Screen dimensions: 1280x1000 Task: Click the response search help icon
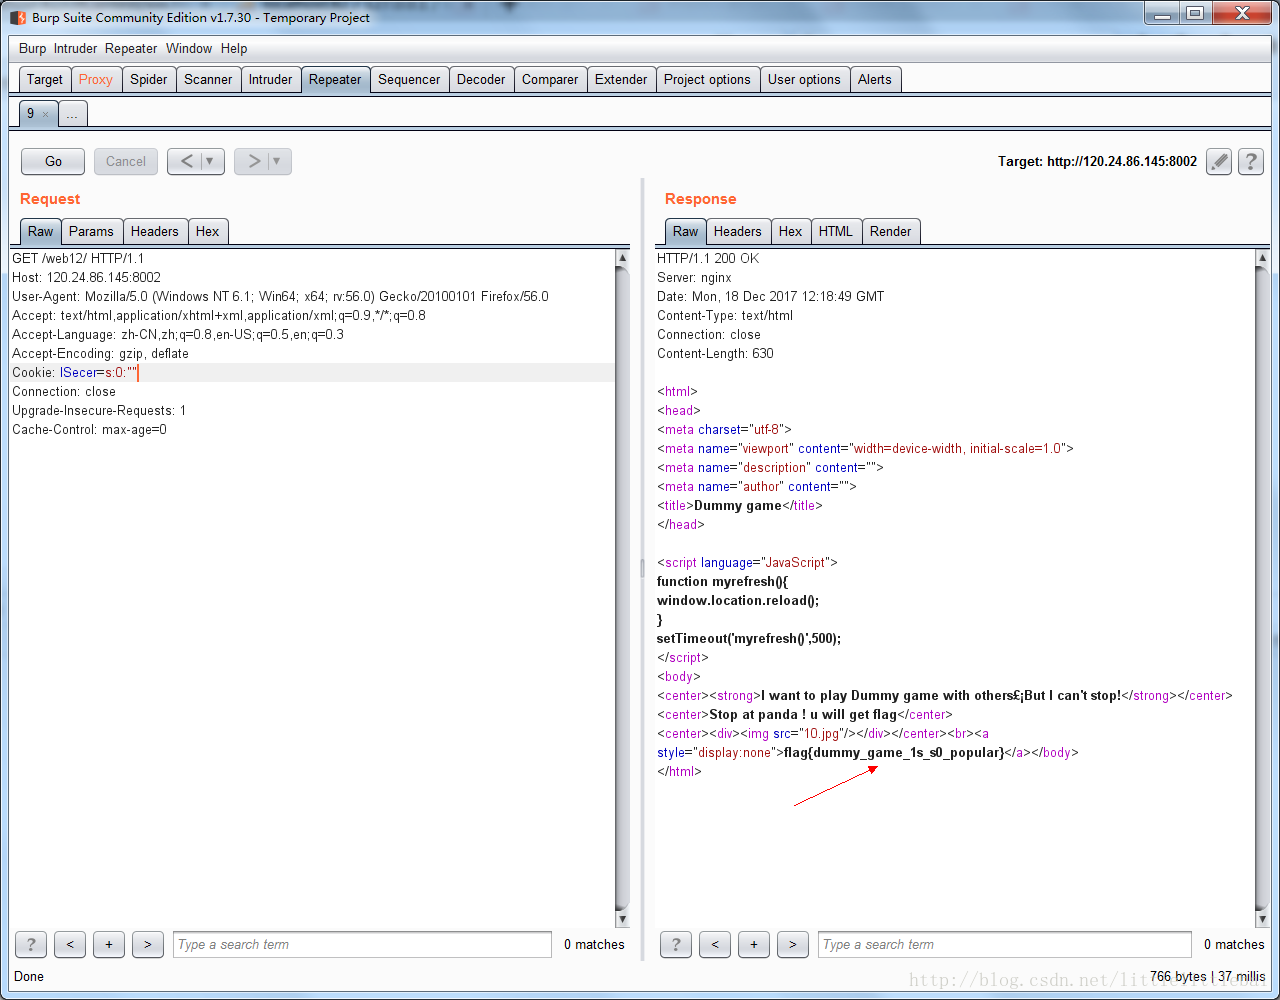pyautogui.click(x=676, y=944)
